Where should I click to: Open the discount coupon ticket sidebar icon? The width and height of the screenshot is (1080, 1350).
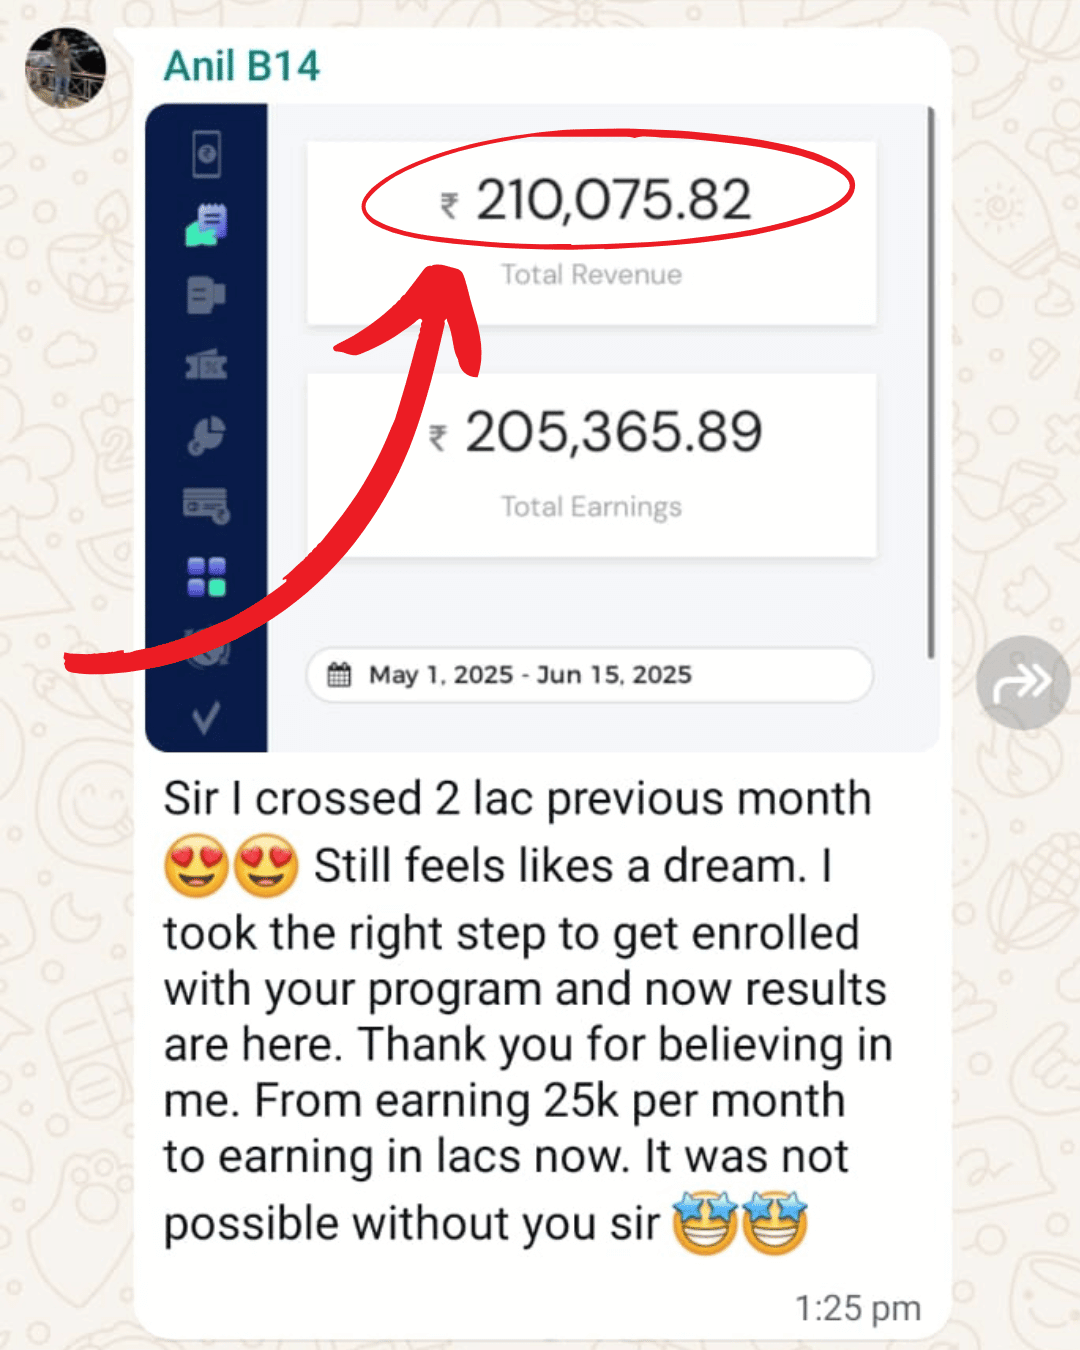tap(206, 365)
